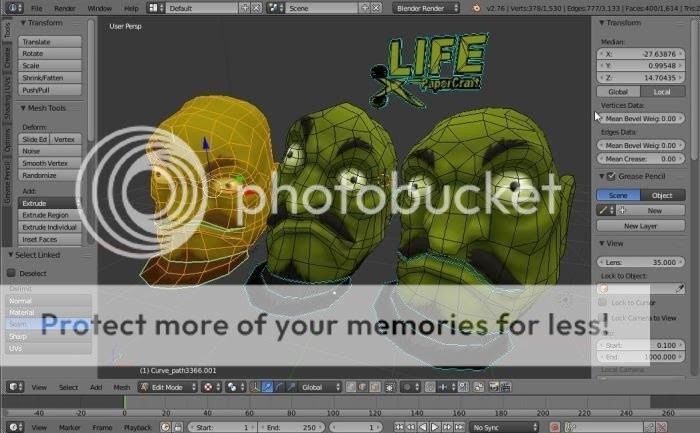Select the translate manipulator arrow icon
The height and width of the screenshot is (433, 700).
tap(267, 387)
